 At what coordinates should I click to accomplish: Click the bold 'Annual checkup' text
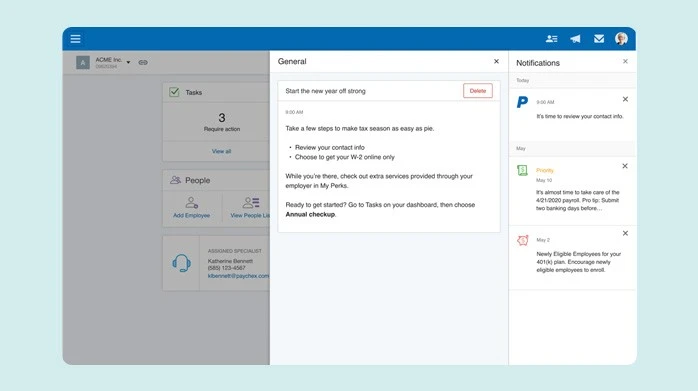(310, 214)
